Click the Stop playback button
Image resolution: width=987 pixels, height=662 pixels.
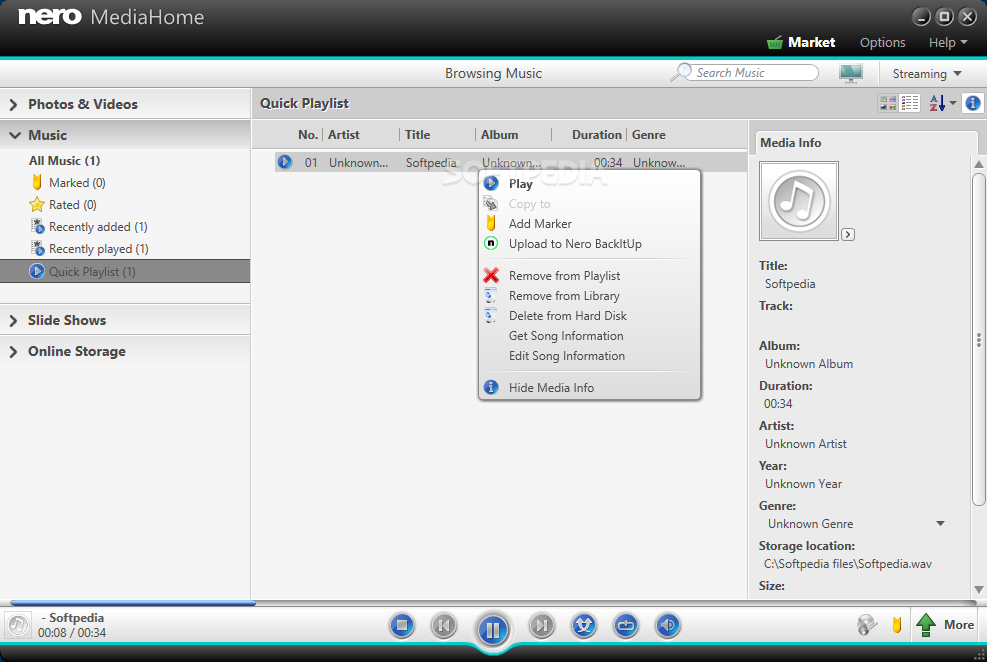(402, 626)
